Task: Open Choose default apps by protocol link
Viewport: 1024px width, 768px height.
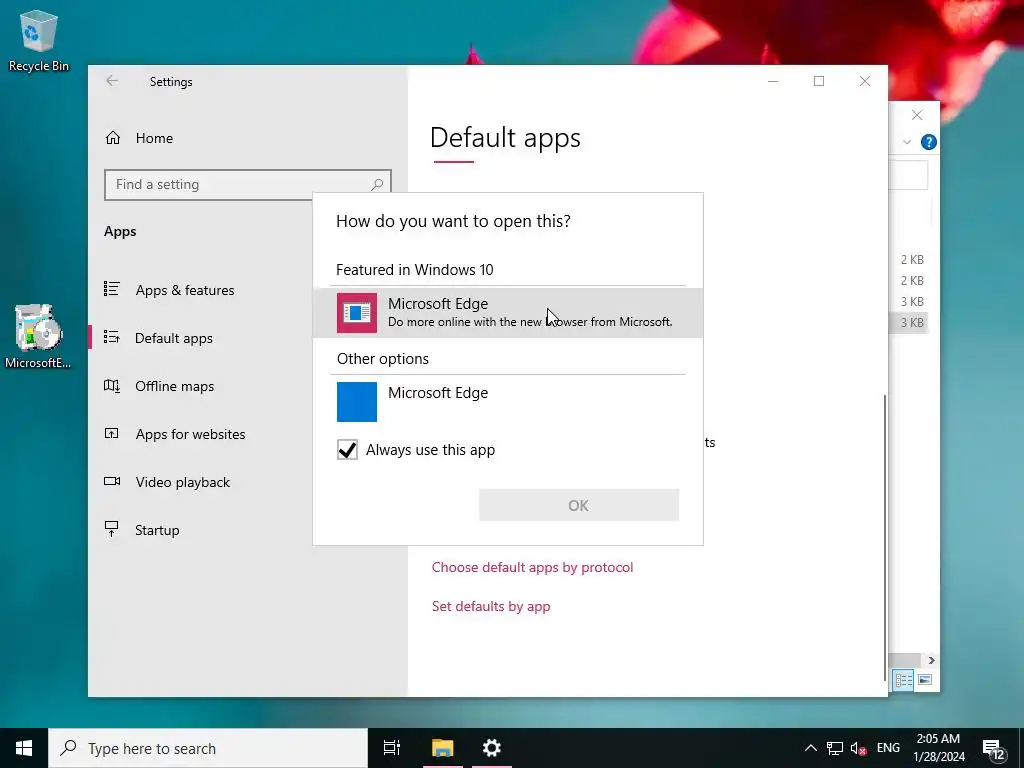Action: (532, 567)
